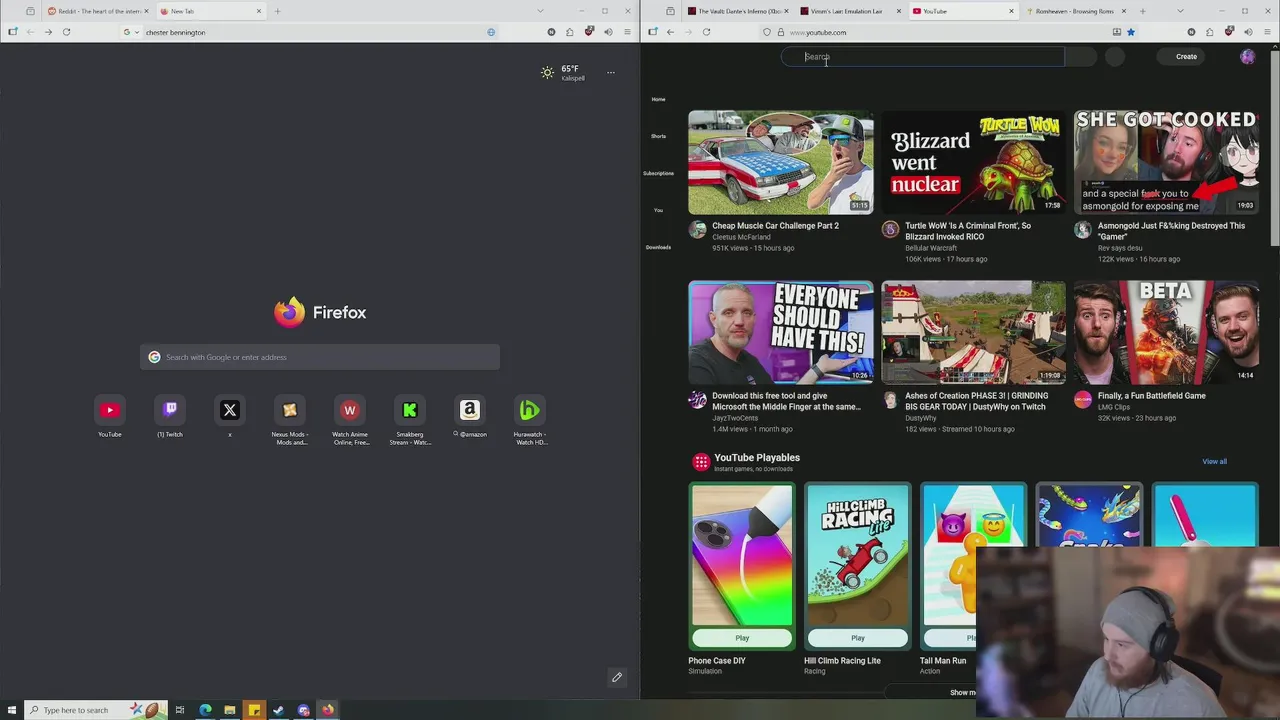Viewport: 1280px width, 720px height.
Task: Open Windows Start menu
Action: [12, 710]
